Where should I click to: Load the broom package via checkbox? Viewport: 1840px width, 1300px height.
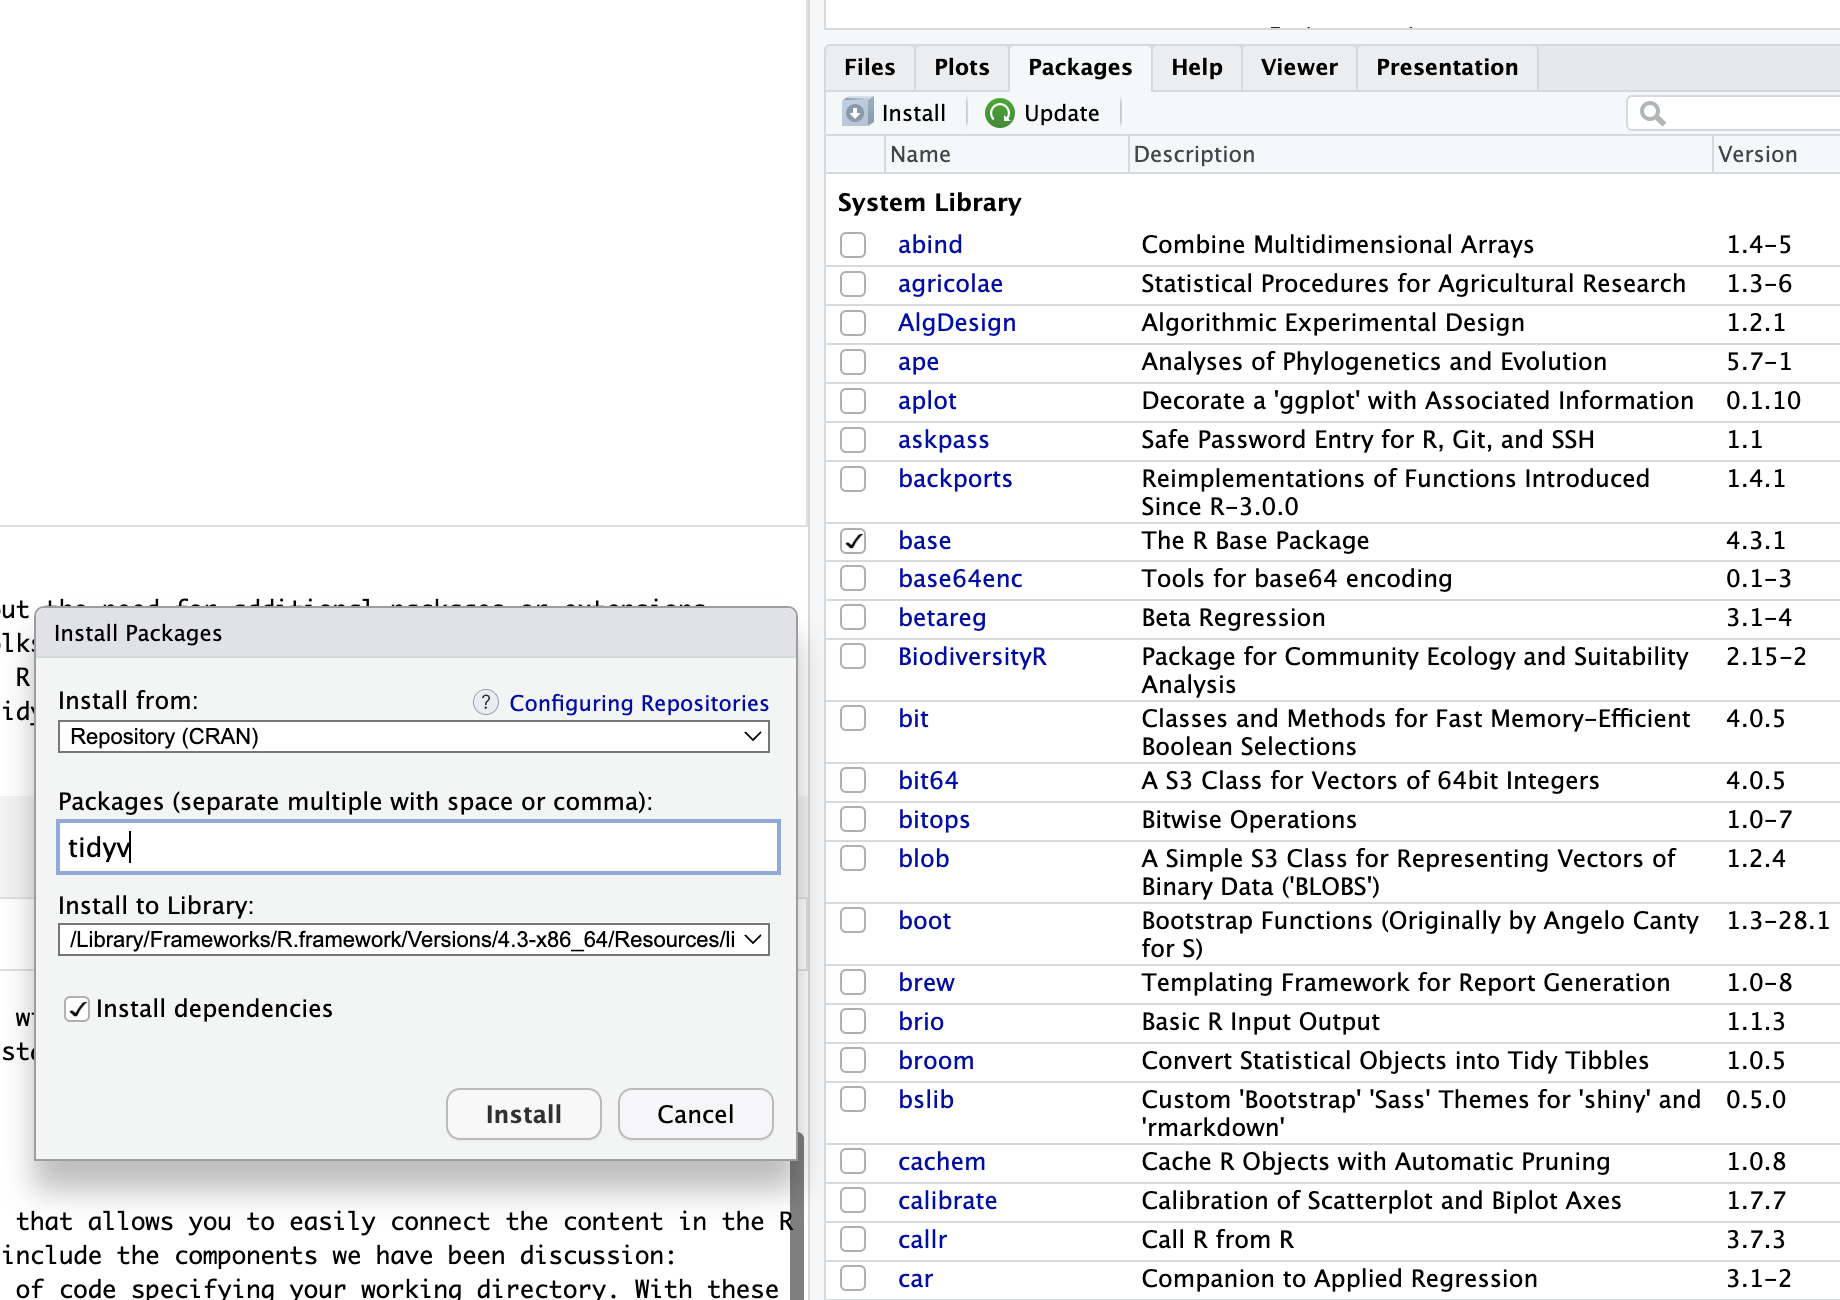coord(853,1060)
